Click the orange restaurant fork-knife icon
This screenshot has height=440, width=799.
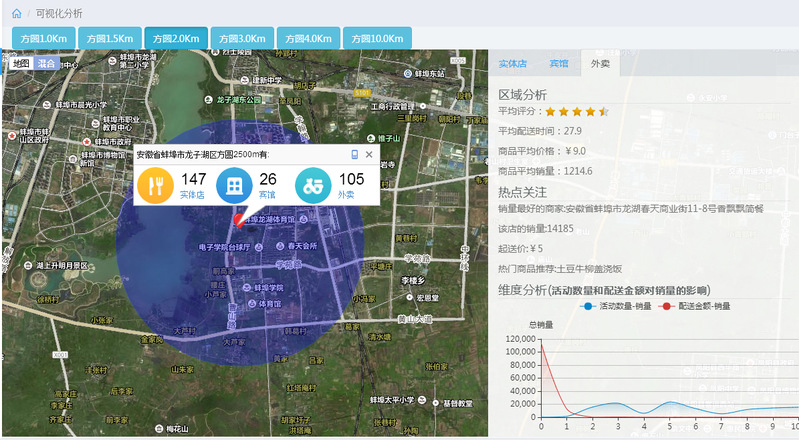point(155,186)
